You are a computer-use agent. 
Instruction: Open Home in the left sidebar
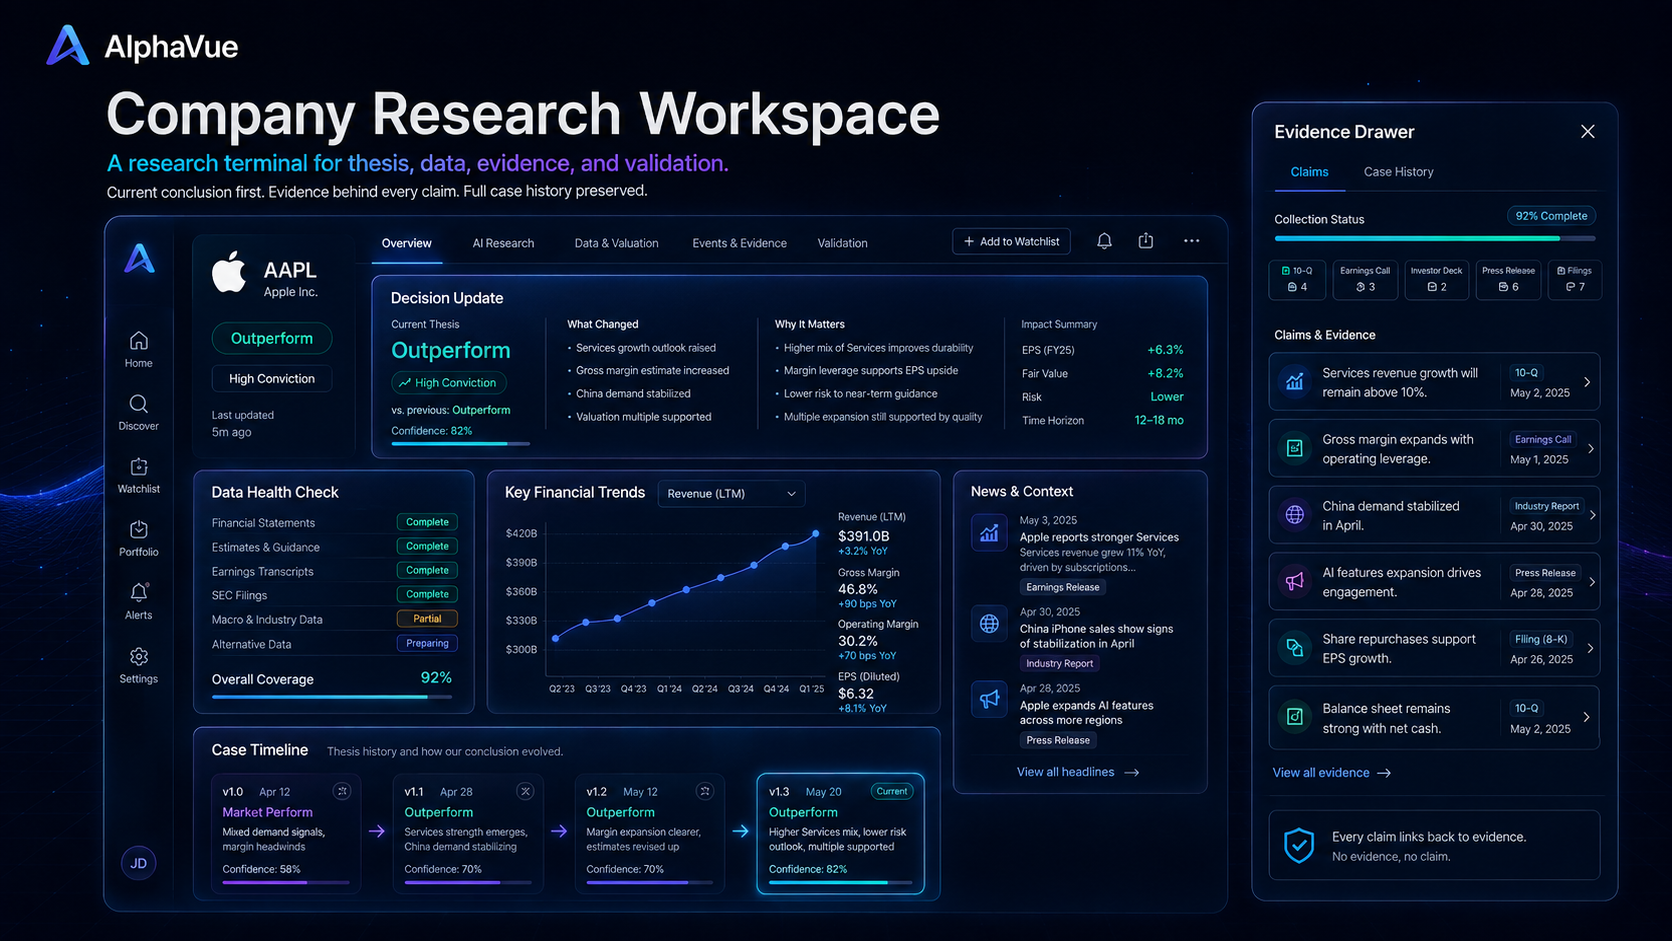point(139,349)
